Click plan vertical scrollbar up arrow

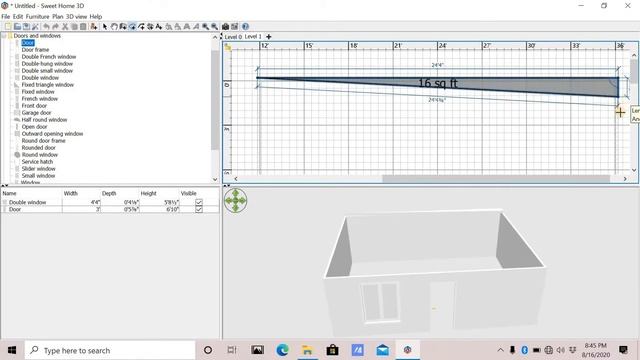tap(634, 55)
